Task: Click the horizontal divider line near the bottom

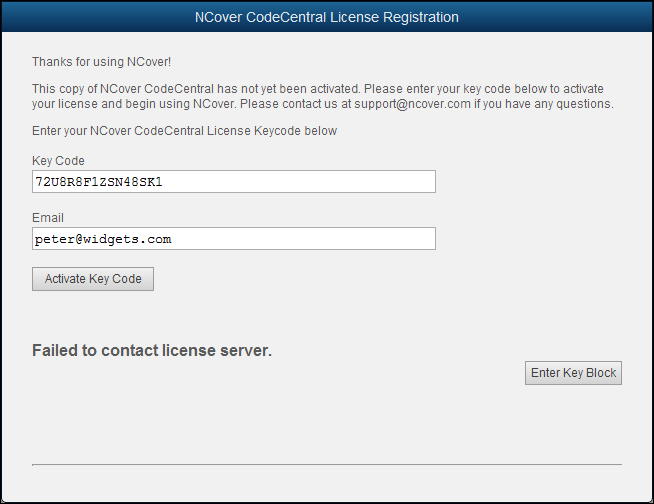Action: pyautogui.click(x=327, y=464)
